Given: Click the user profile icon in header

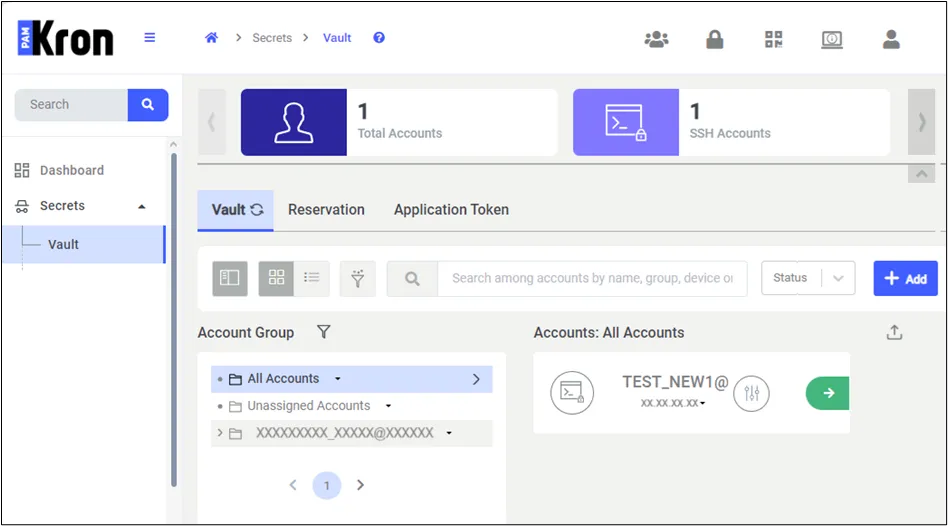Looking at the screenshot, I should tap(891, 39).
